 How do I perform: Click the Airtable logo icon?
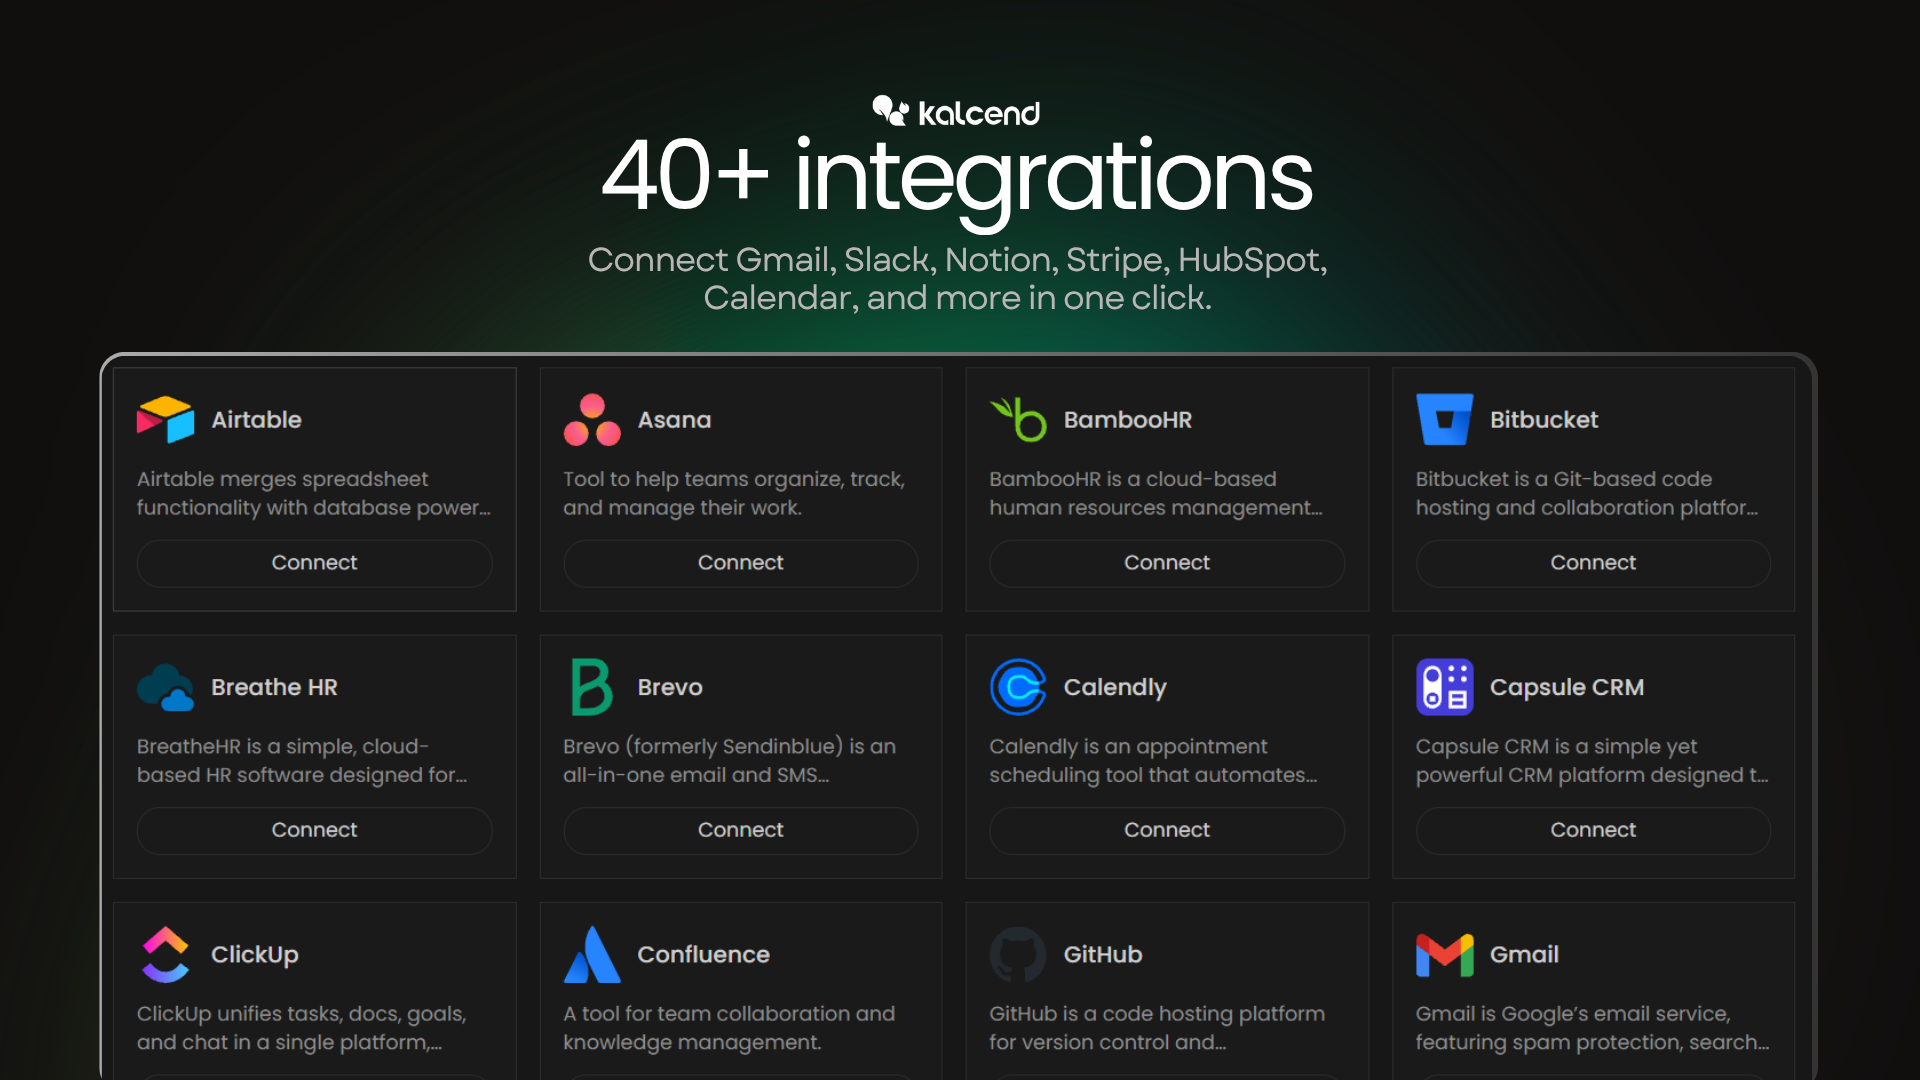tap(165, 420)
